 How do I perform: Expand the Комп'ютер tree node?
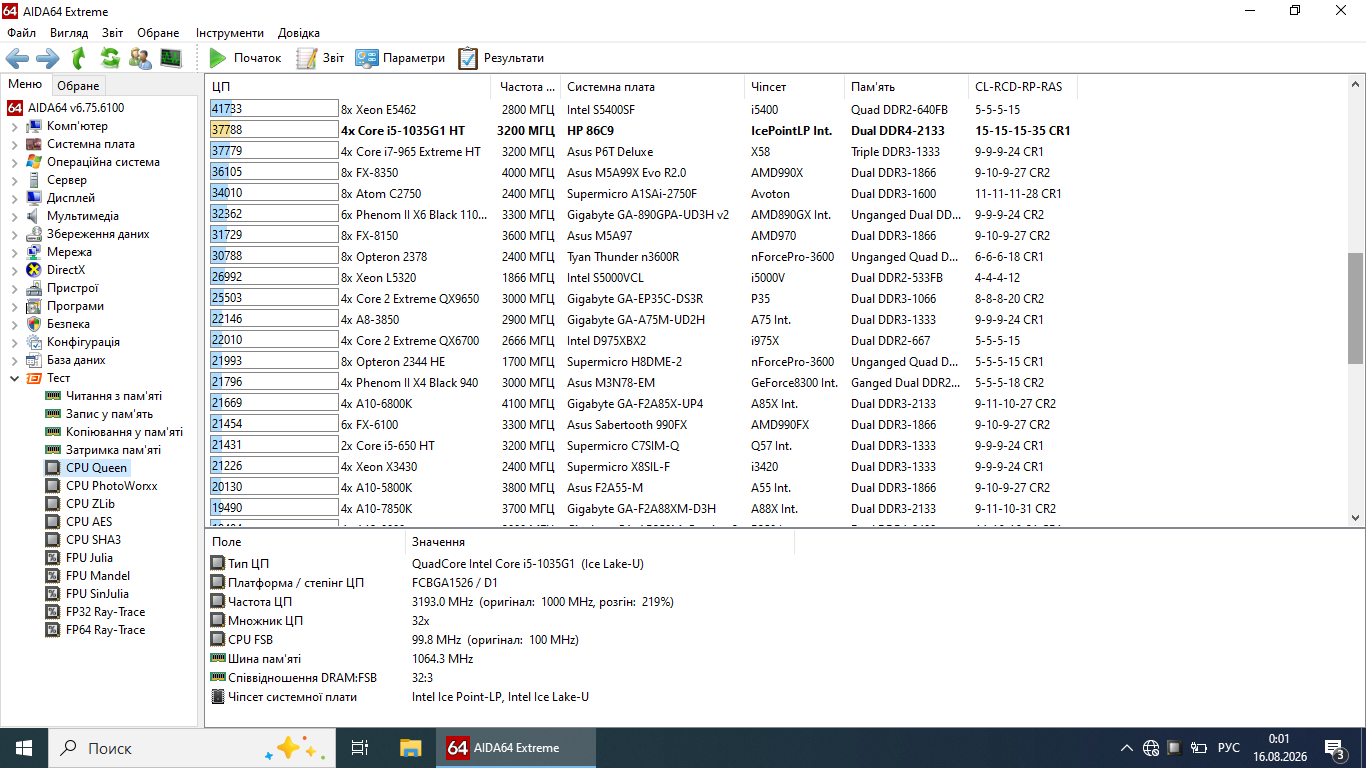pos(14,127)
